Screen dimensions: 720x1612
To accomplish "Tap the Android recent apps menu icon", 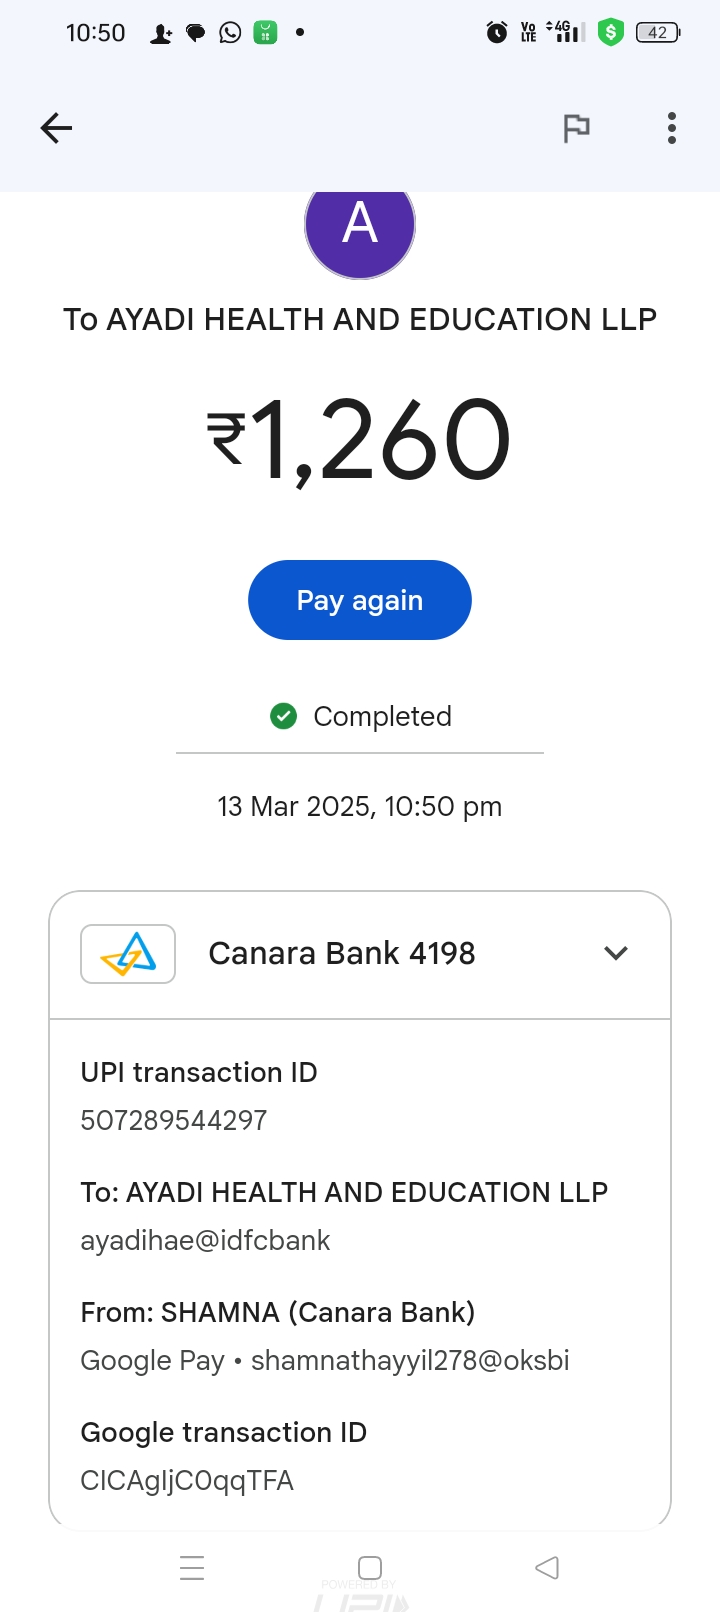I will point(192,1567).
